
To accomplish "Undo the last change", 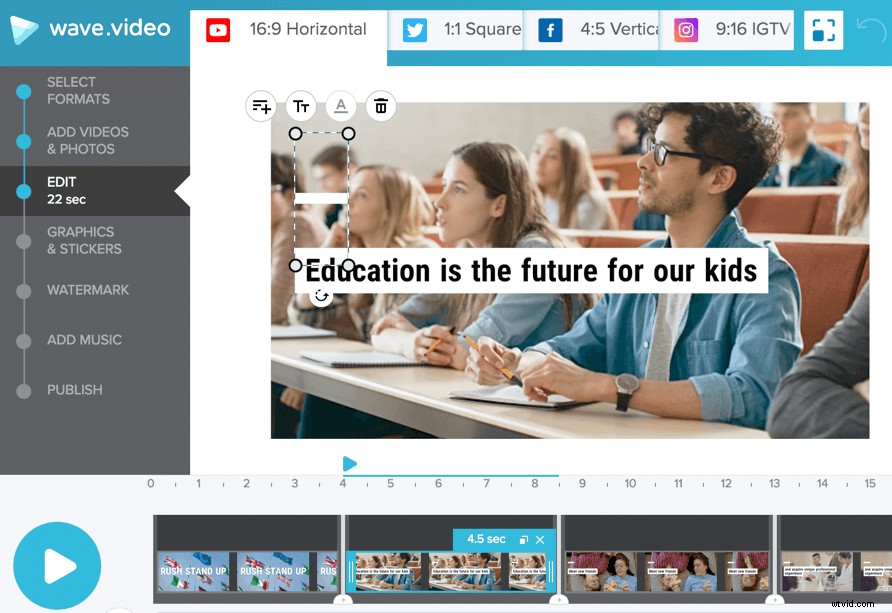I will tap(869, 30).
